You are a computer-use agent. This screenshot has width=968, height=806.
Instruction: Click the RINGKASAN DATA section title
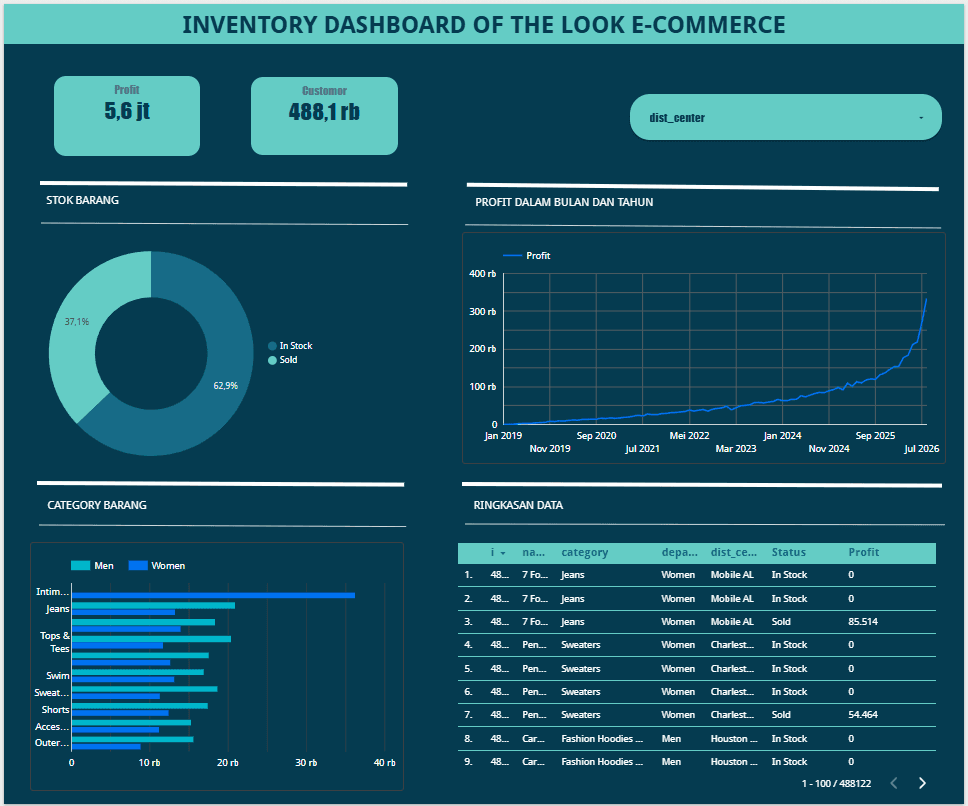(518, 505)
